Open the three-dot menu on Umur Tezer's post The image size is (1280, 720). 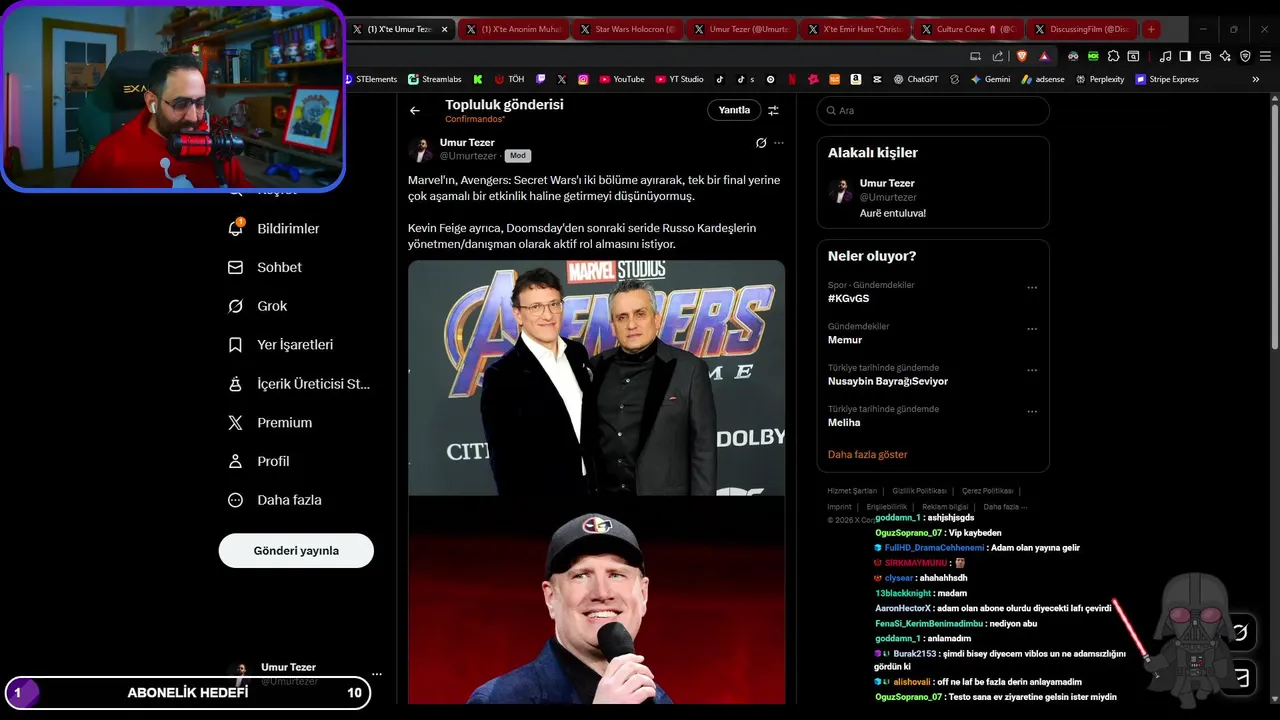pyautogui.click(x=779, y=143)
